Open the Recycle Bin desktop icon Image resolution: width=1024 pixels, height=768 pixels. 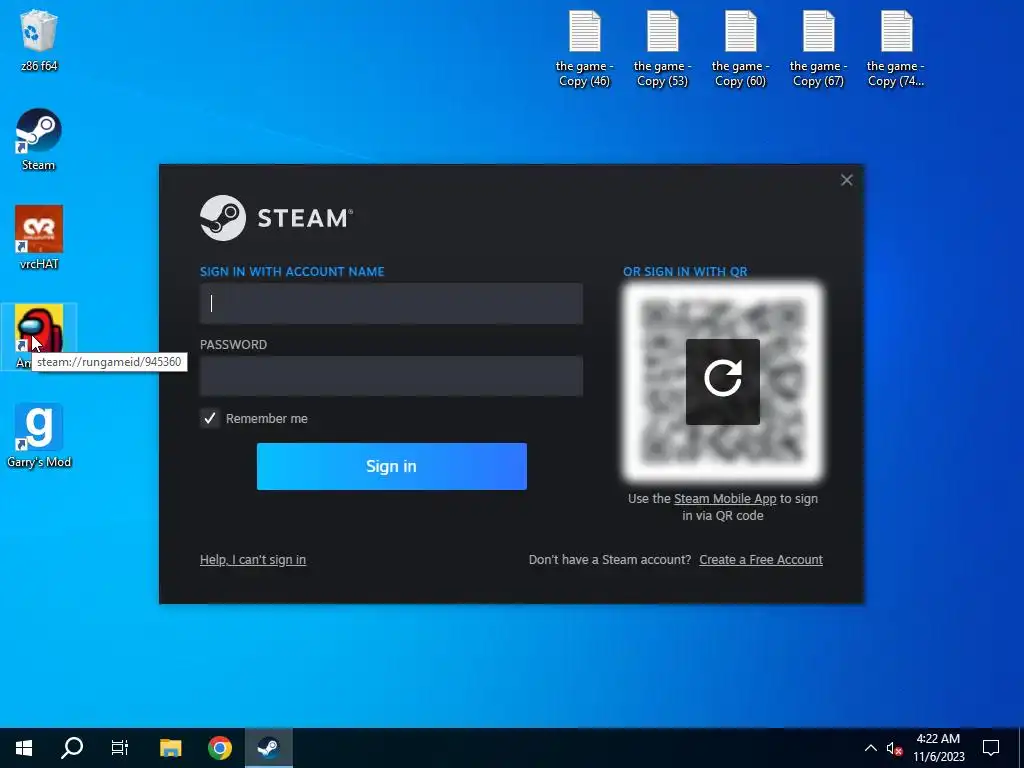[39, 40]
